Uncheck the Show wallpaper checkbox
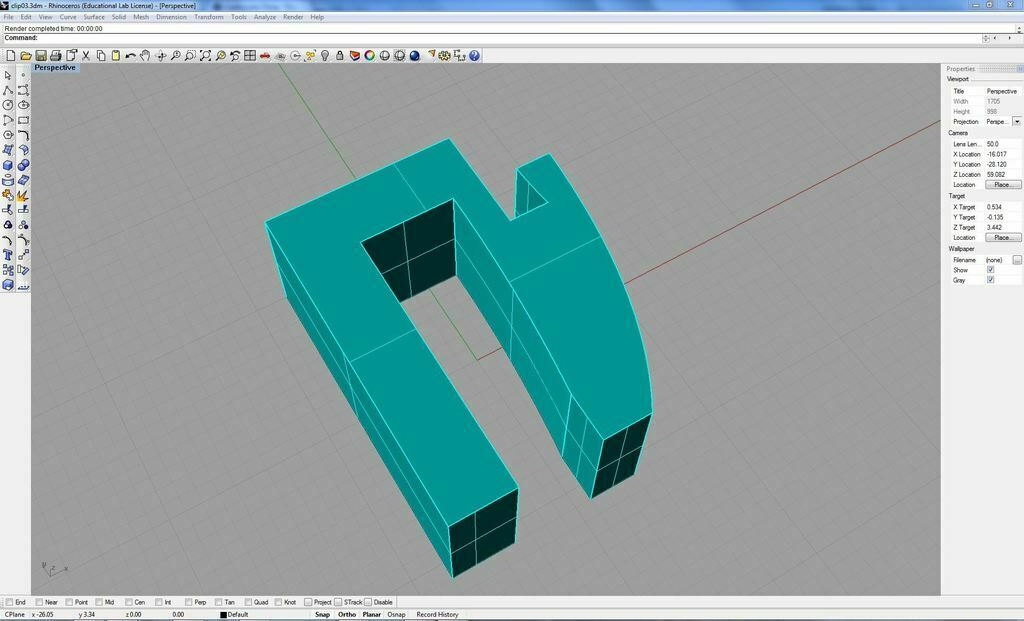This screenshot has width=1024, height=621. (x=990, y=269)
